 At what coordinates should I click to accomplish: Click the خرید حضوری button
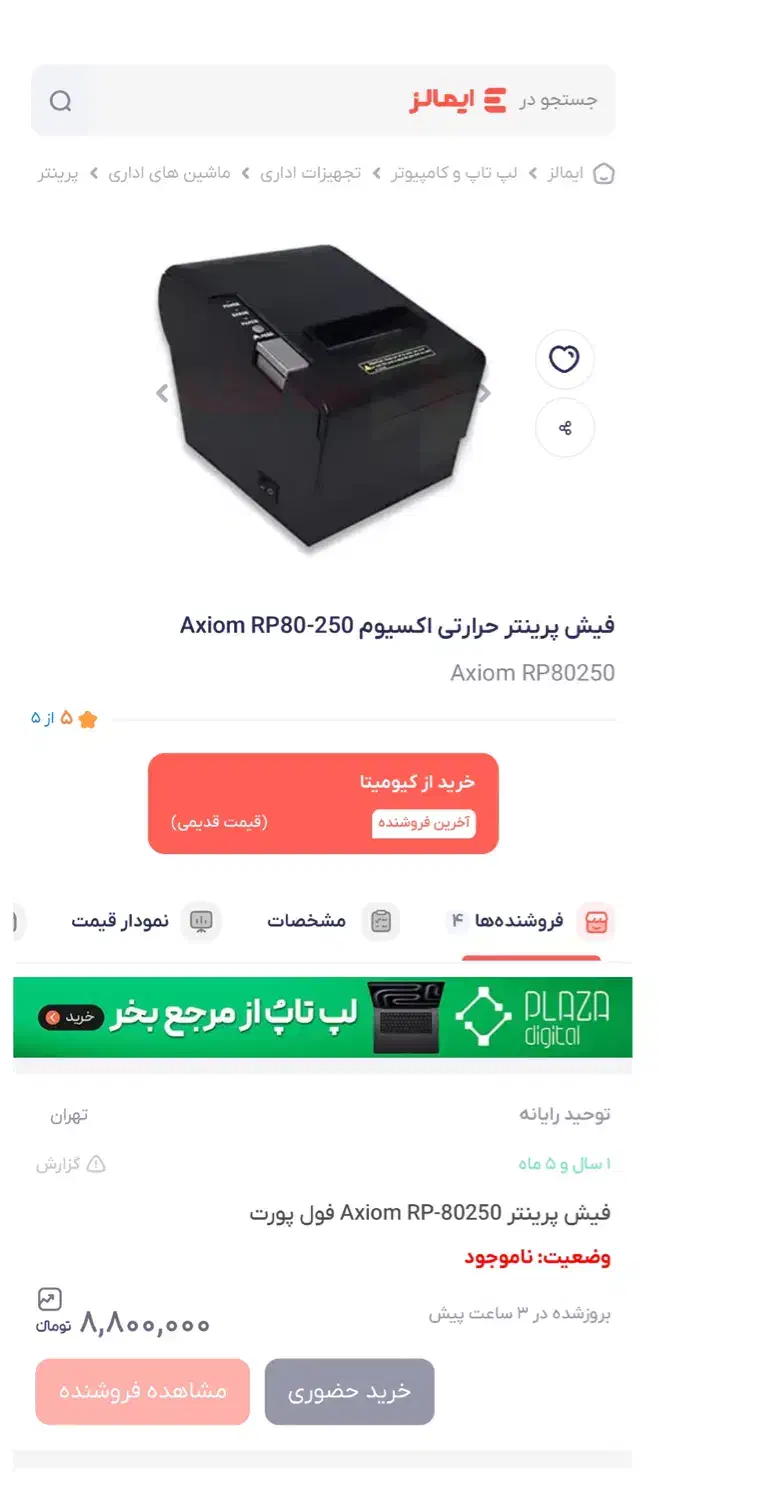point(350,1391)
